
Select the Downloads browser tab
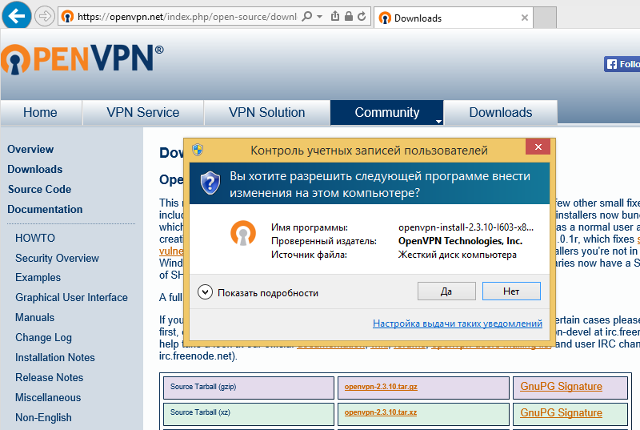(x=453, y=18)
